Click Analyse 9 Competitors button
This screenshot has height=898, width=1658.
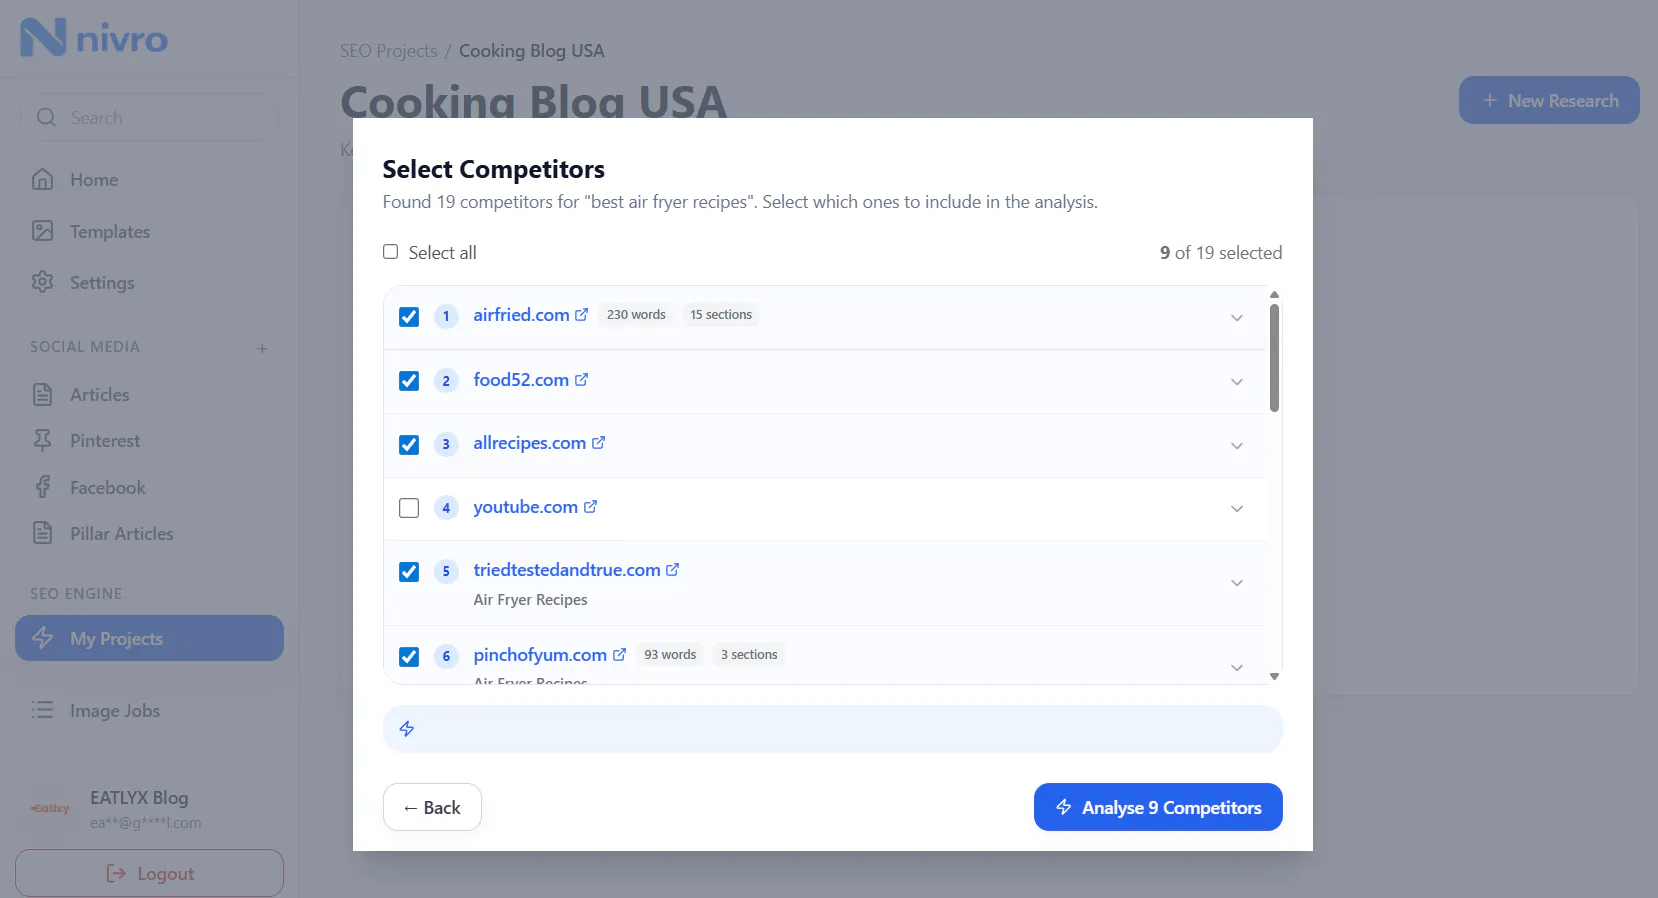1158,807
